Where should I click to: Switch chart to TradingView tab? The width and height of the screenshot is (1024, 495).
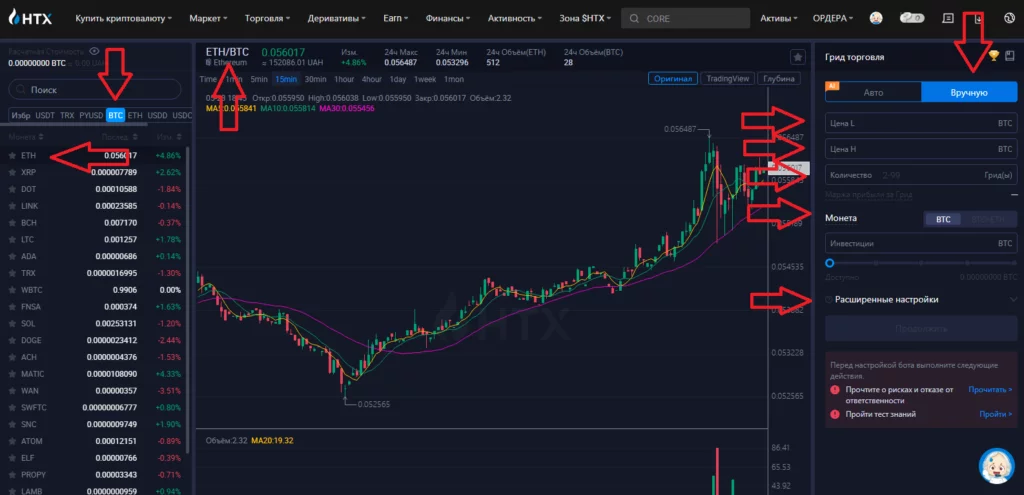pos(725,79)
